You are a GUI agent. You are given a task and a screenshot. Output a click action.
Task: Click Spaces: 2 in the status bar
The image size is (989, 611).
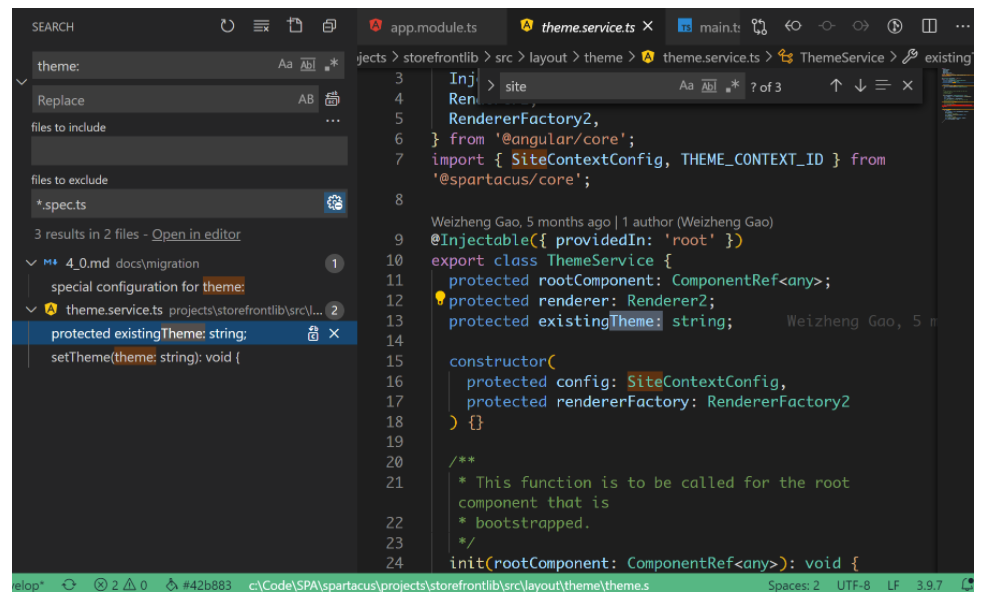[793, 586]
